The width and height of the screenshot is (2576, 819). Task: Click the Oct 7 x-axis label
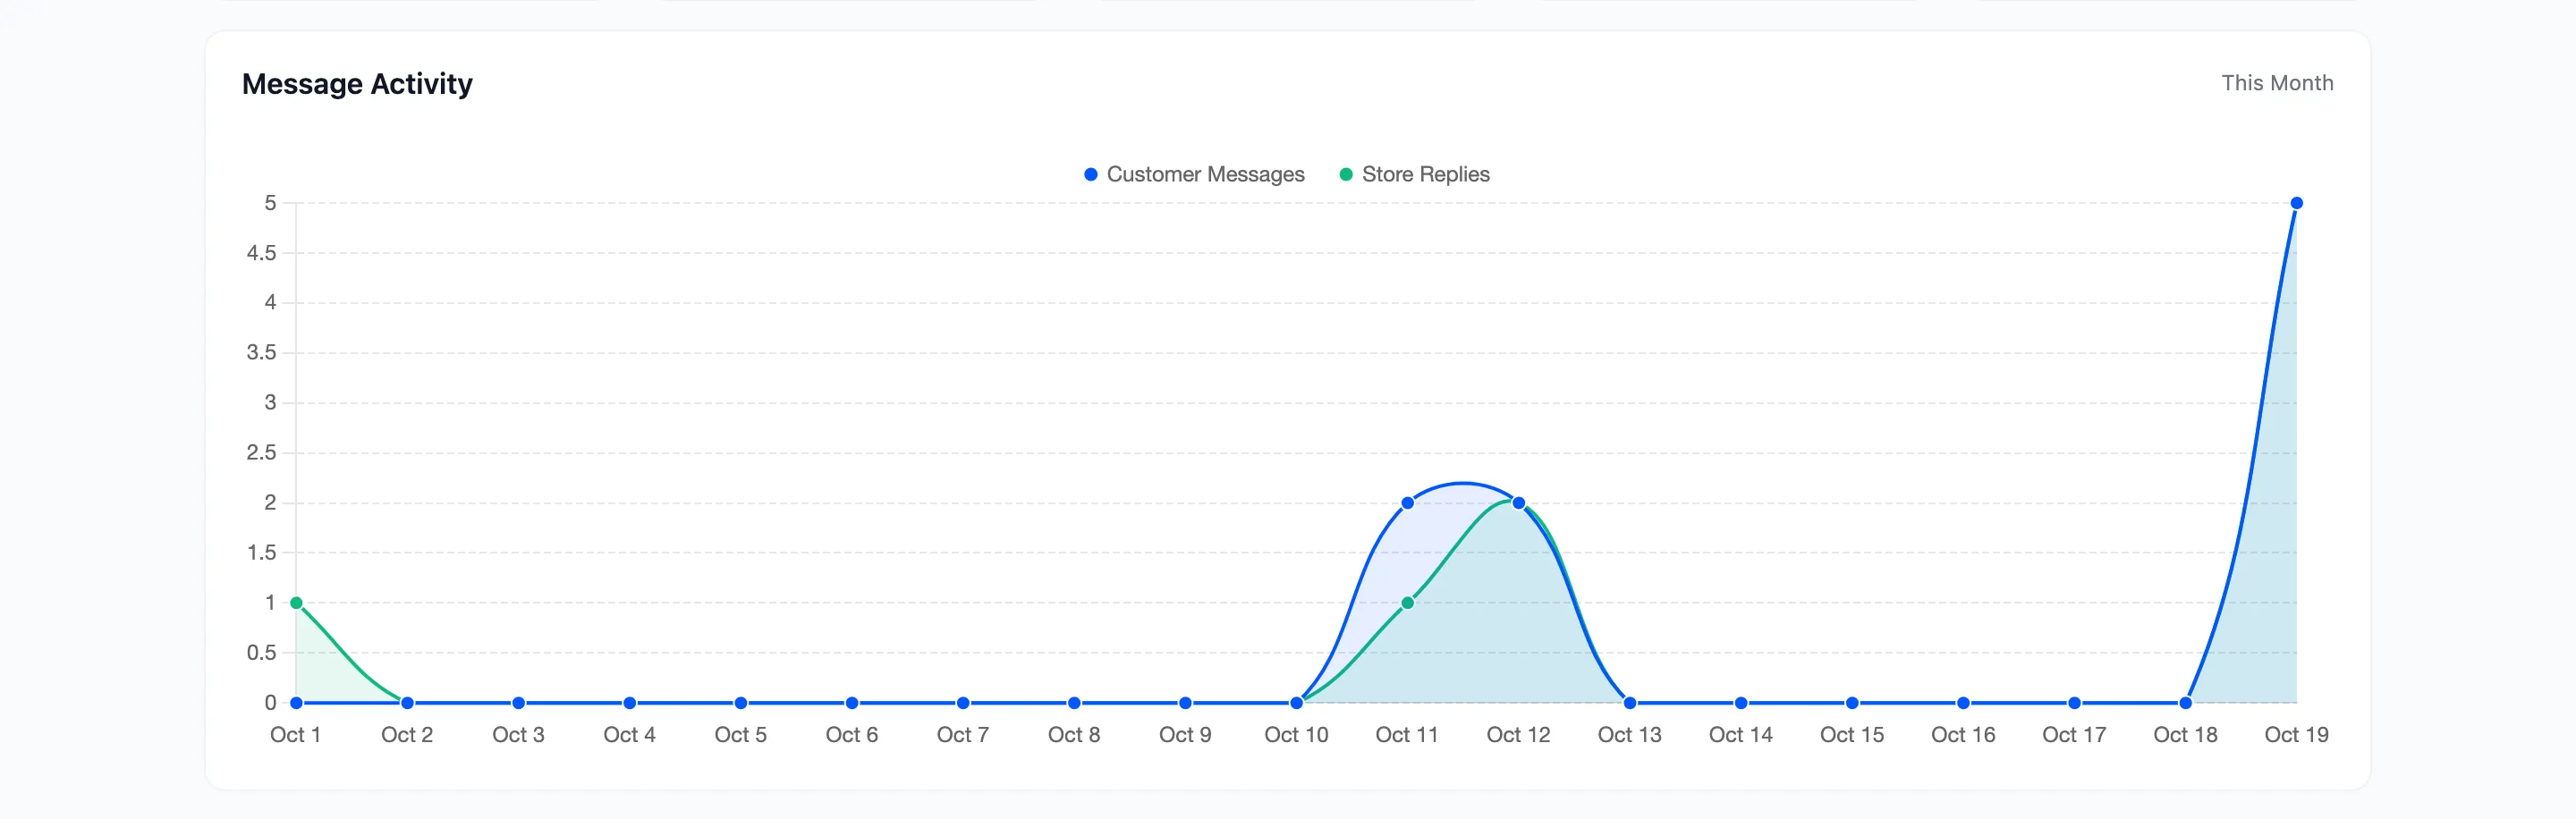click(963, 735)
